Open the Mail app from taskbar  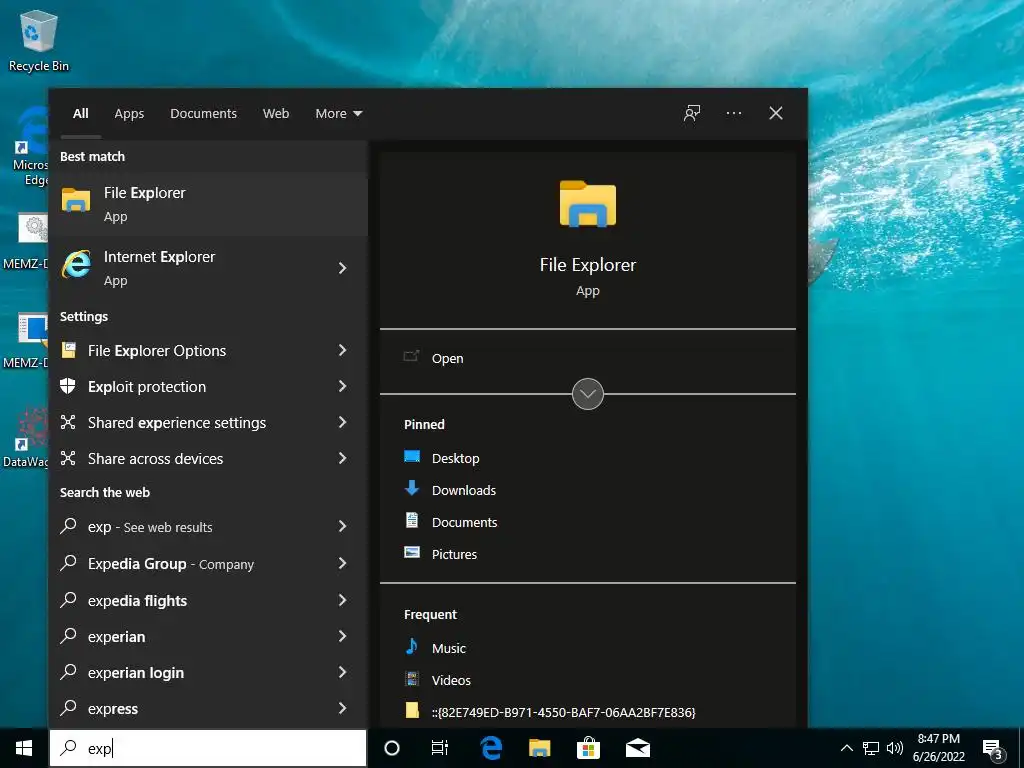coord(638,748)
